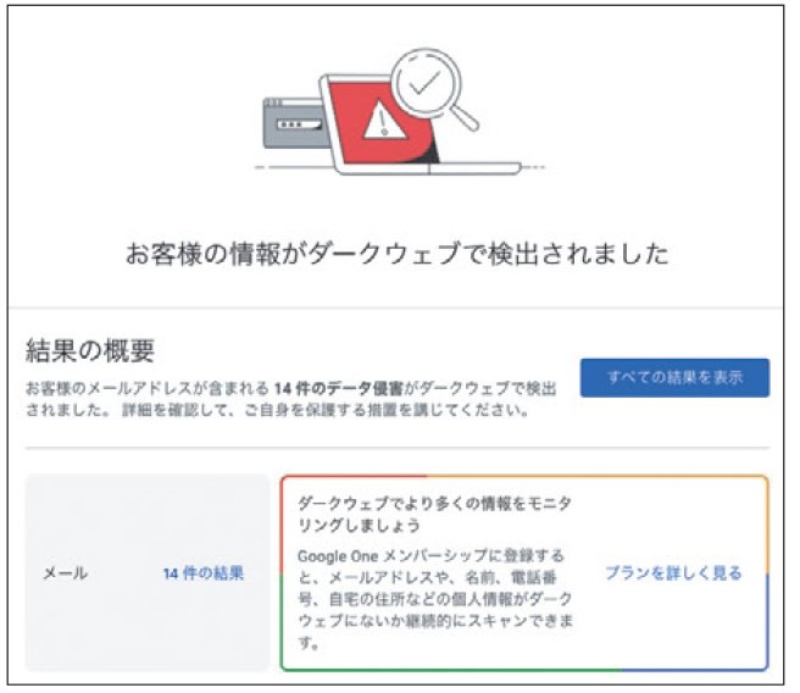Screen dimensions: 800x693
Task: Click the checkmark inside the magnifier lens
Action: coord(424,83)
